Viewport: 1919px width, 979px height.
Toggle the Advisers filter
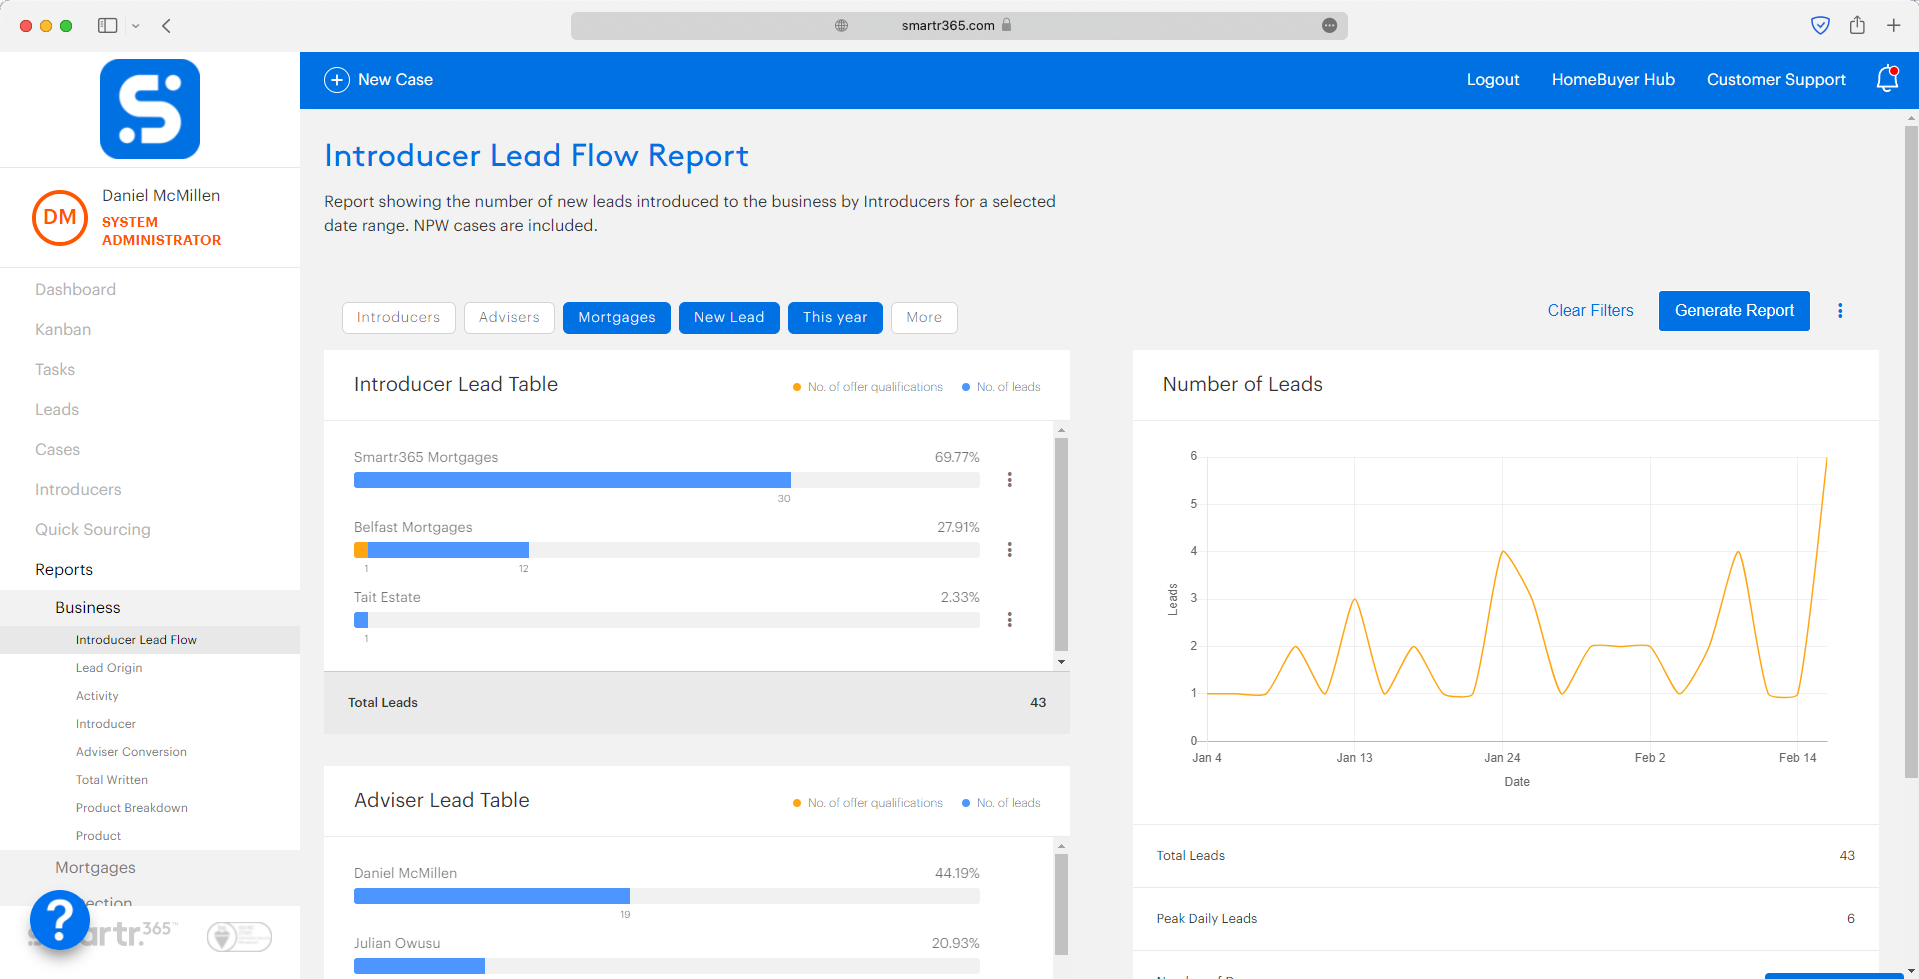click(x=509, y=317)
